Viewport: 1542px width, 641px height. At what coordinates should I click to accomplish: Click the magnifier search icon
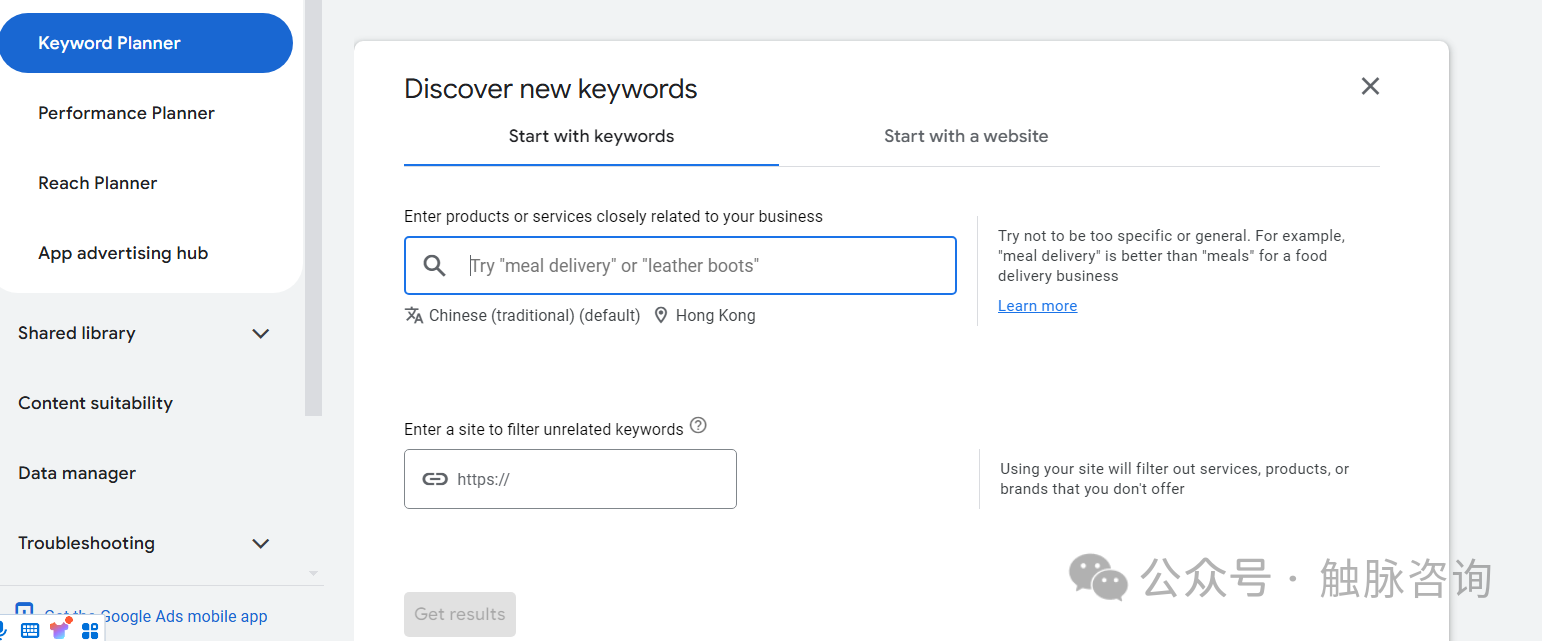(x=434, y=265)
